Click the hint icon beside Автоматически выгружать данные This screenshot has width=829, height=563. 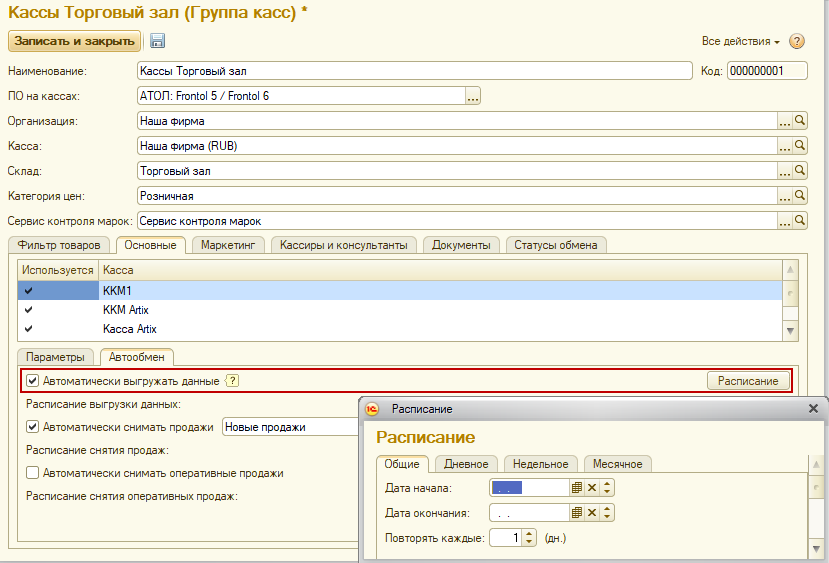point(233,381)
